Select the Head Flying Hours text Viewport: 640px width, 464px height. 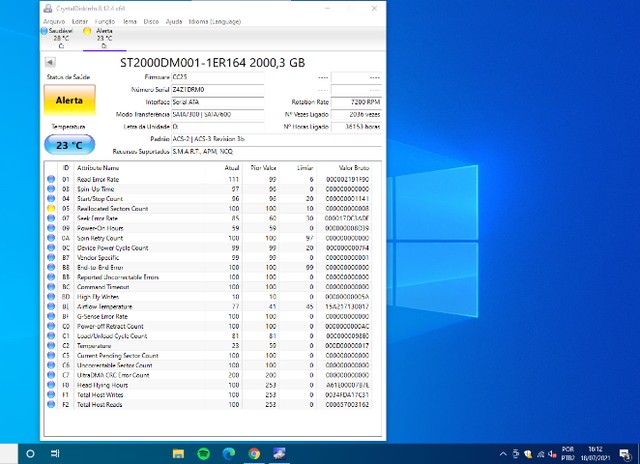[x=102, y=385]
